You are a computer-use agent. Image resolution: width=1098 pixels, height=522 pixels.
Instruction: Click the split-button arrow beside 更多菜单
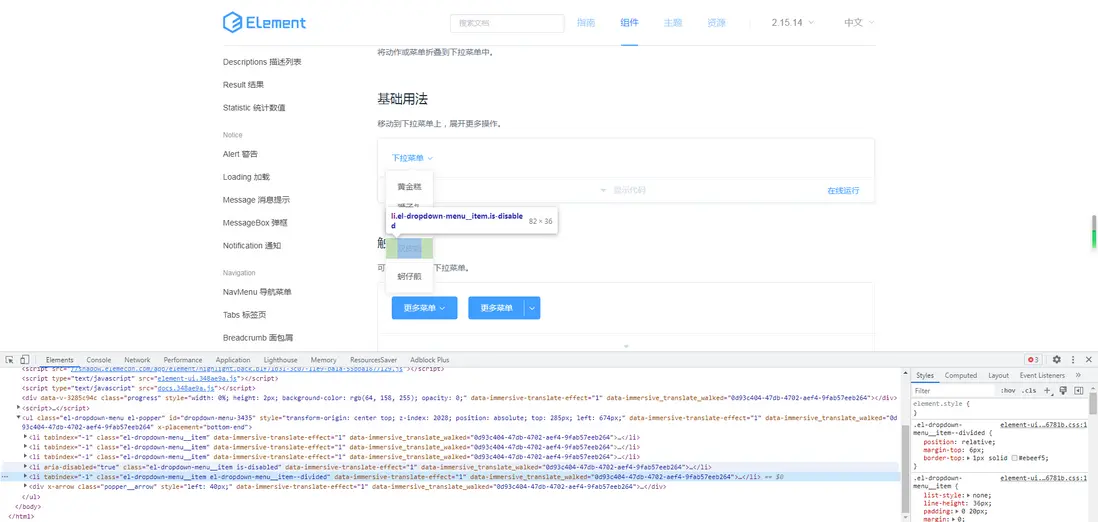[x=532, y=308]
